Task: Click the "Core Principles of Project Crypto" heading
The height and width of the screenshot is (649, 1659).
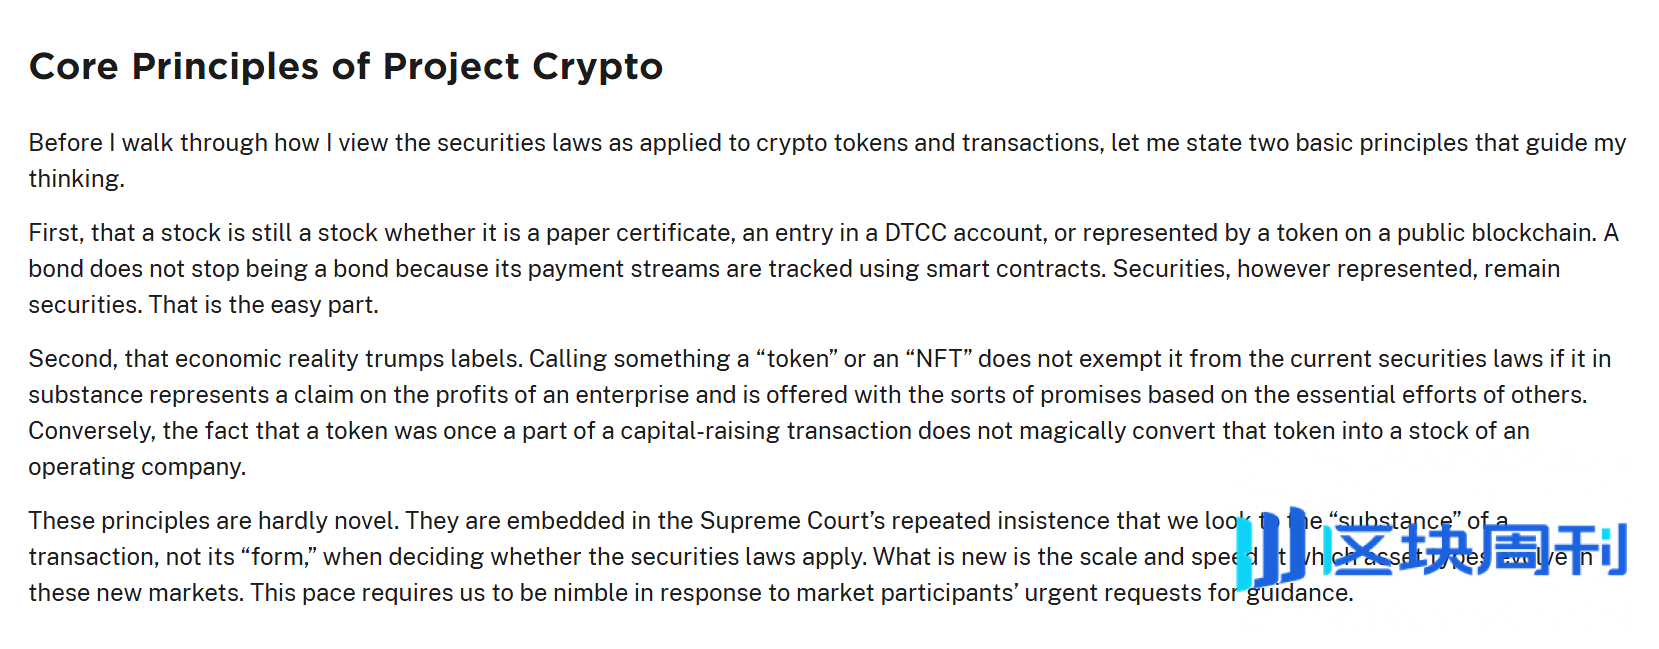Action: pos(346,66)
